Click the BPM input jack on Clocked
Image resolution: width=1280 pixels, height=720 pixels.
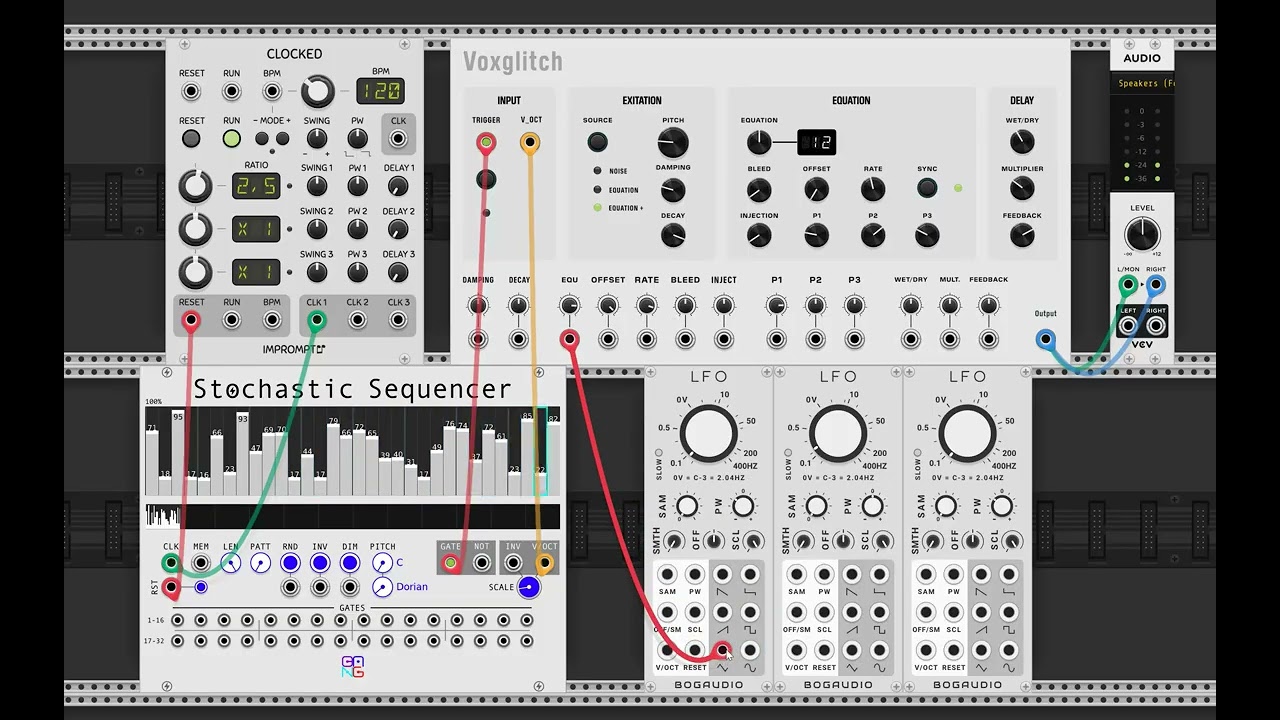pyautogui.click(x=272, y=92)
